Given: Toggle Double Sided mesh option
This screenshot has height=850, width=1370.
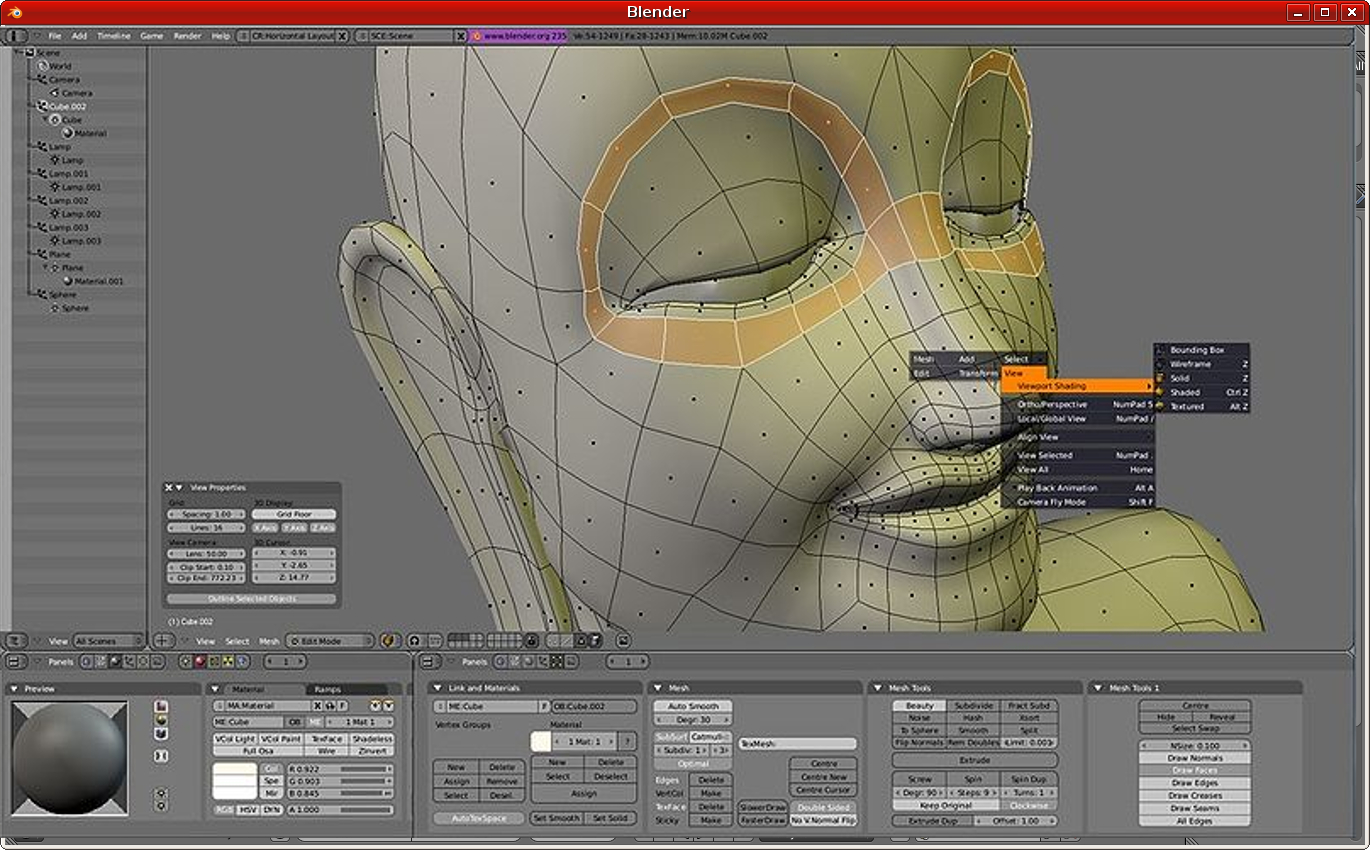Looking at the screenshot, I should point(824,807).
